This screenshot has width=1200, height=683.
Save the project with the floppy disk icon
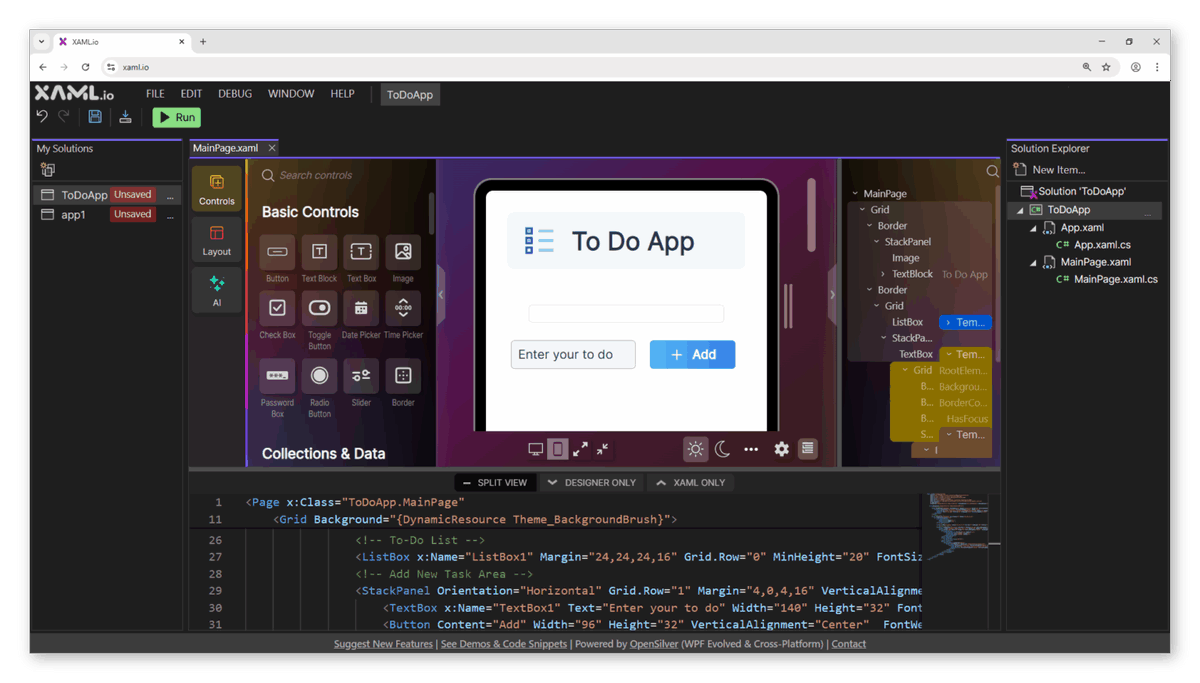pos(95,117)
